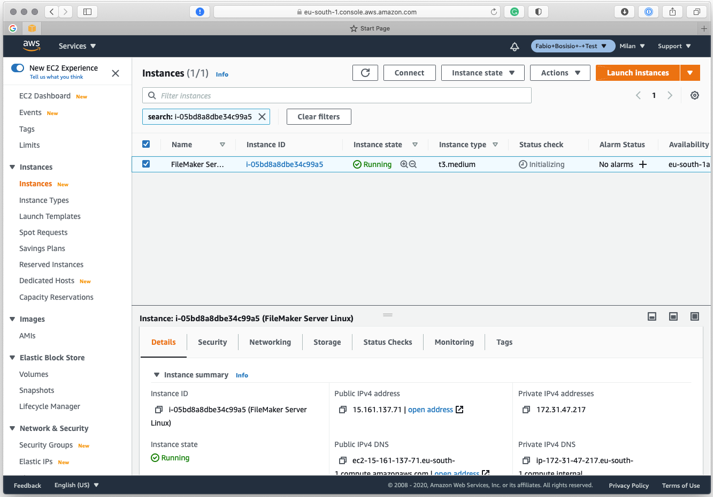Add an alarm with the plus icon

[643, 165]
